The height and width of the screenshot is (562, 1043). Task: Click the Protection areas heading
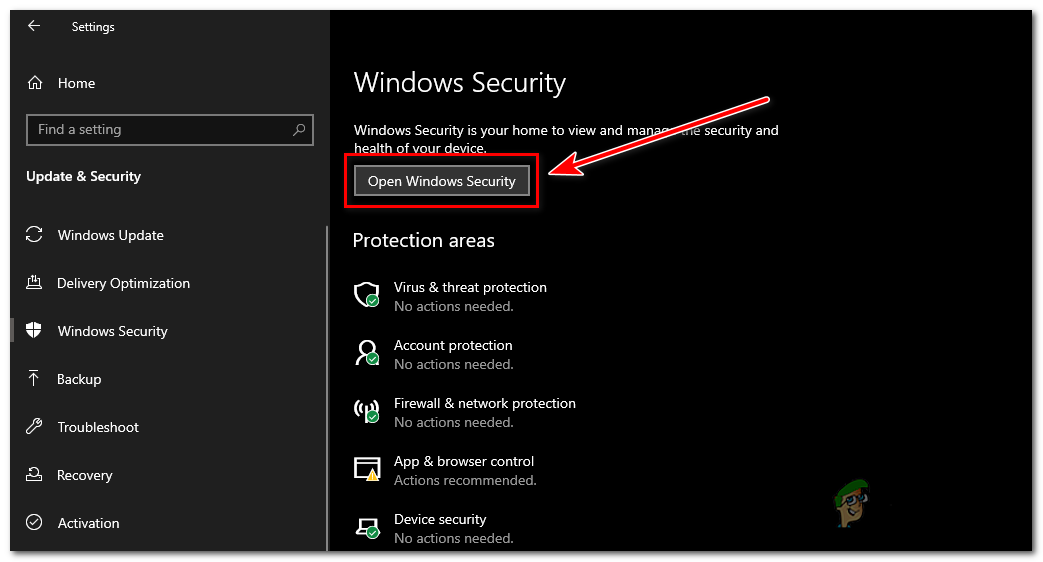424,240
